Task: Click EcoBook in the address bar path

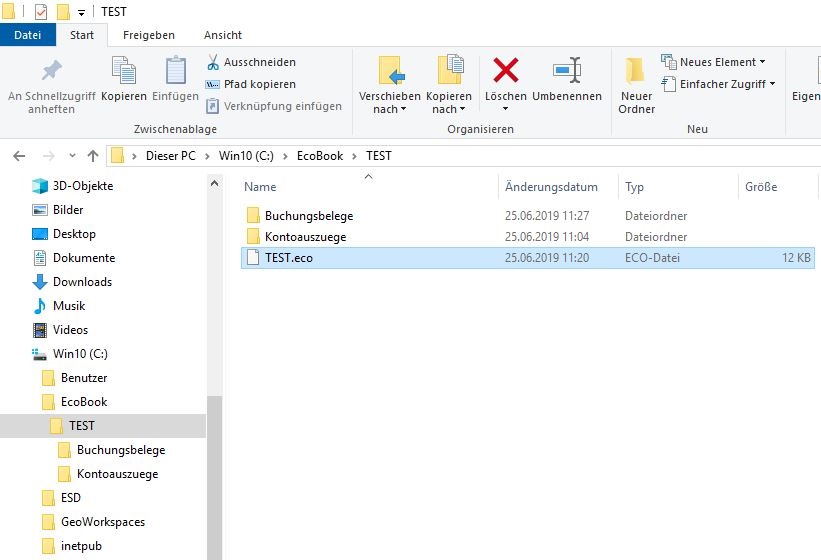Action: [x=320, y=156]
